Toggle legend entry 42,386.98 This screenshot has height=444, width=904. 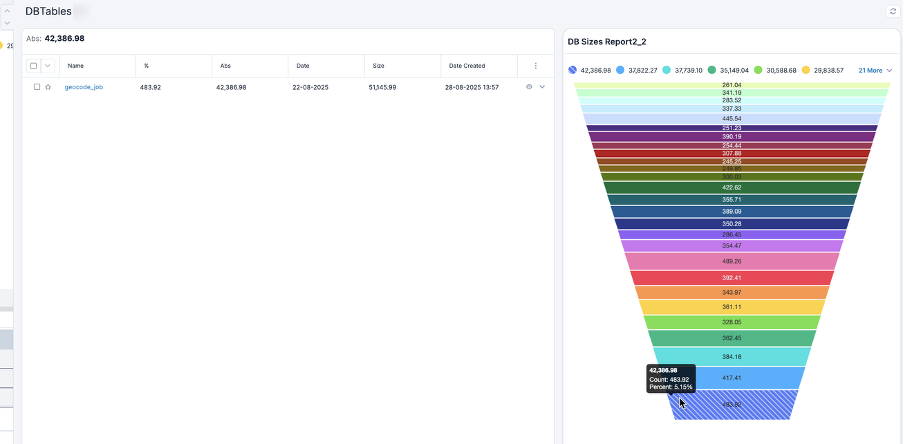coord(589,70)
